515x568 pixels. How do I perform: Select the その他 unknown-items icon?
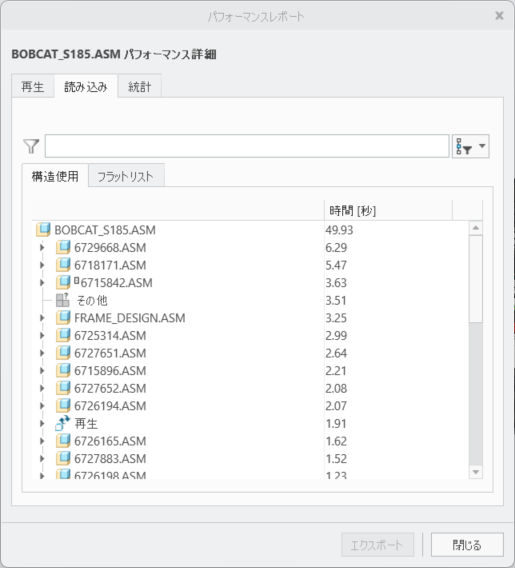(63, 300)
